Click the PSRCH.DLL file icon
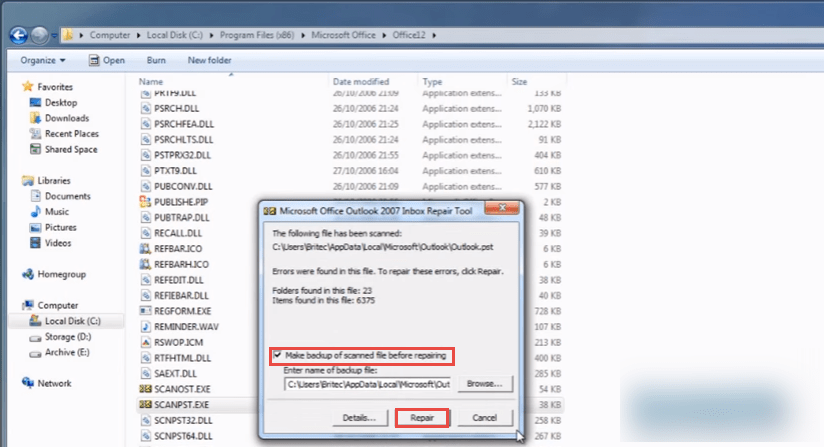 145,108
